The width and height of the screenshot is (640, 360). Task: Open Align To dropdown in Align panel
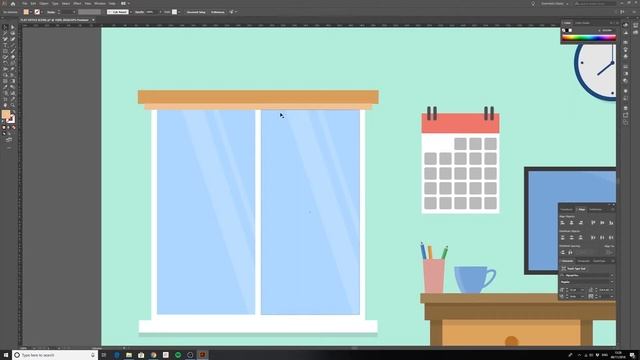(x=609, y=252)
